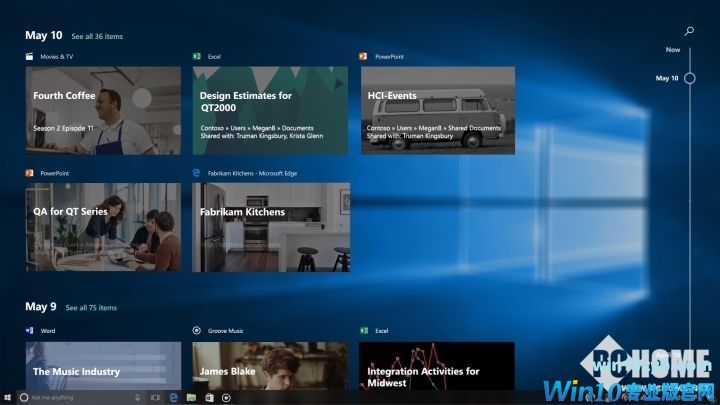Click See all 75 items link
This screenshot has height=405, width=720.
point(92,308)
